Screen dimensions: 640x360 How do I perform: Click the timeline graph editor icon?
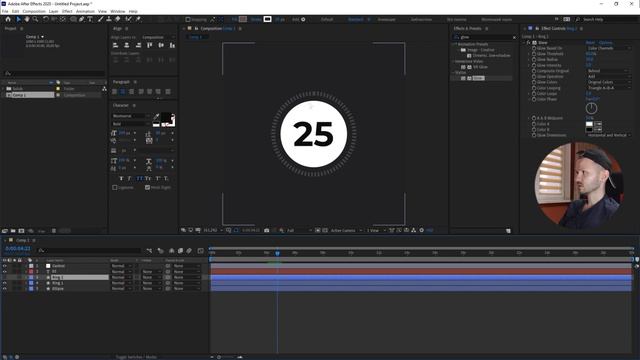pos(200,251)
